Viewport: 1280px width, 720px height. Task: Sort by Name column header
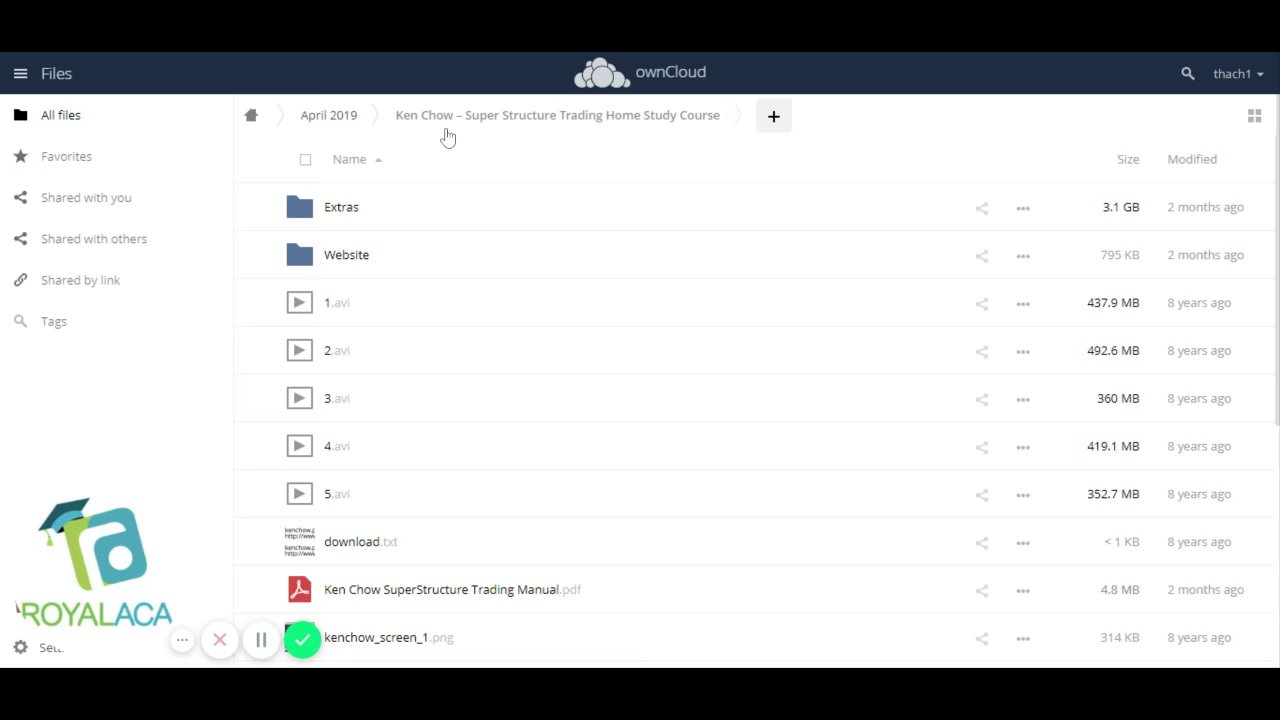point(349,159)
